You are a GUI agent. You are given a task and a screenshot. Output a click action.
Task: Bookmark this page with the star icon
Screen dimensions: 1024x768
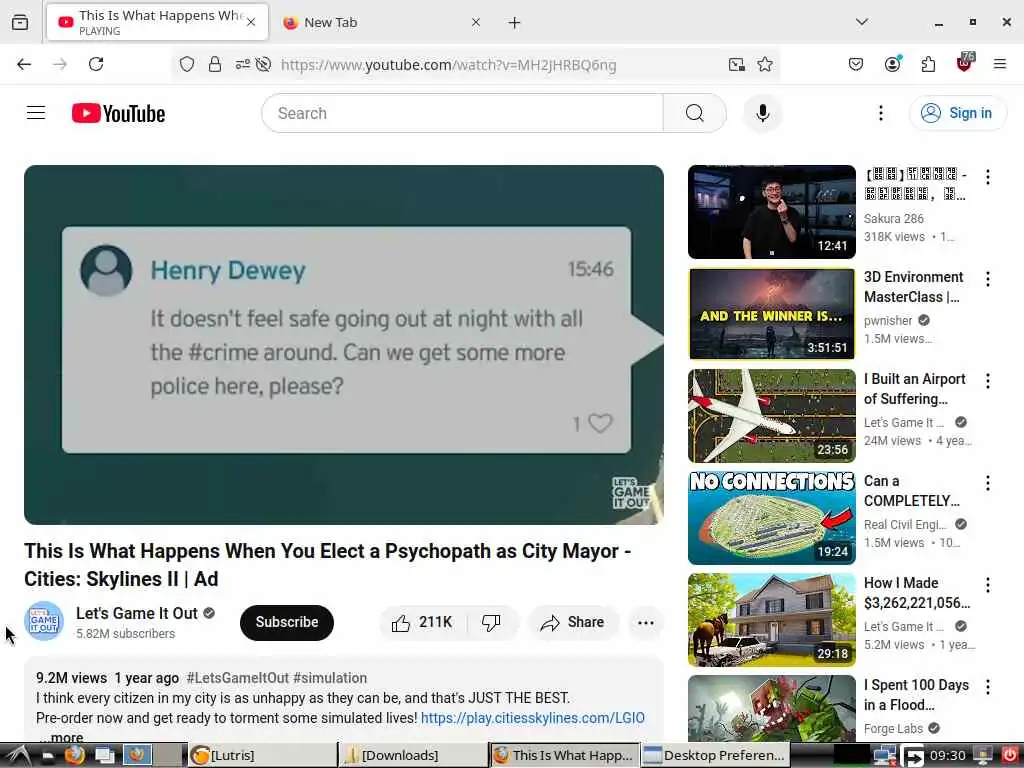pos(765,64)
